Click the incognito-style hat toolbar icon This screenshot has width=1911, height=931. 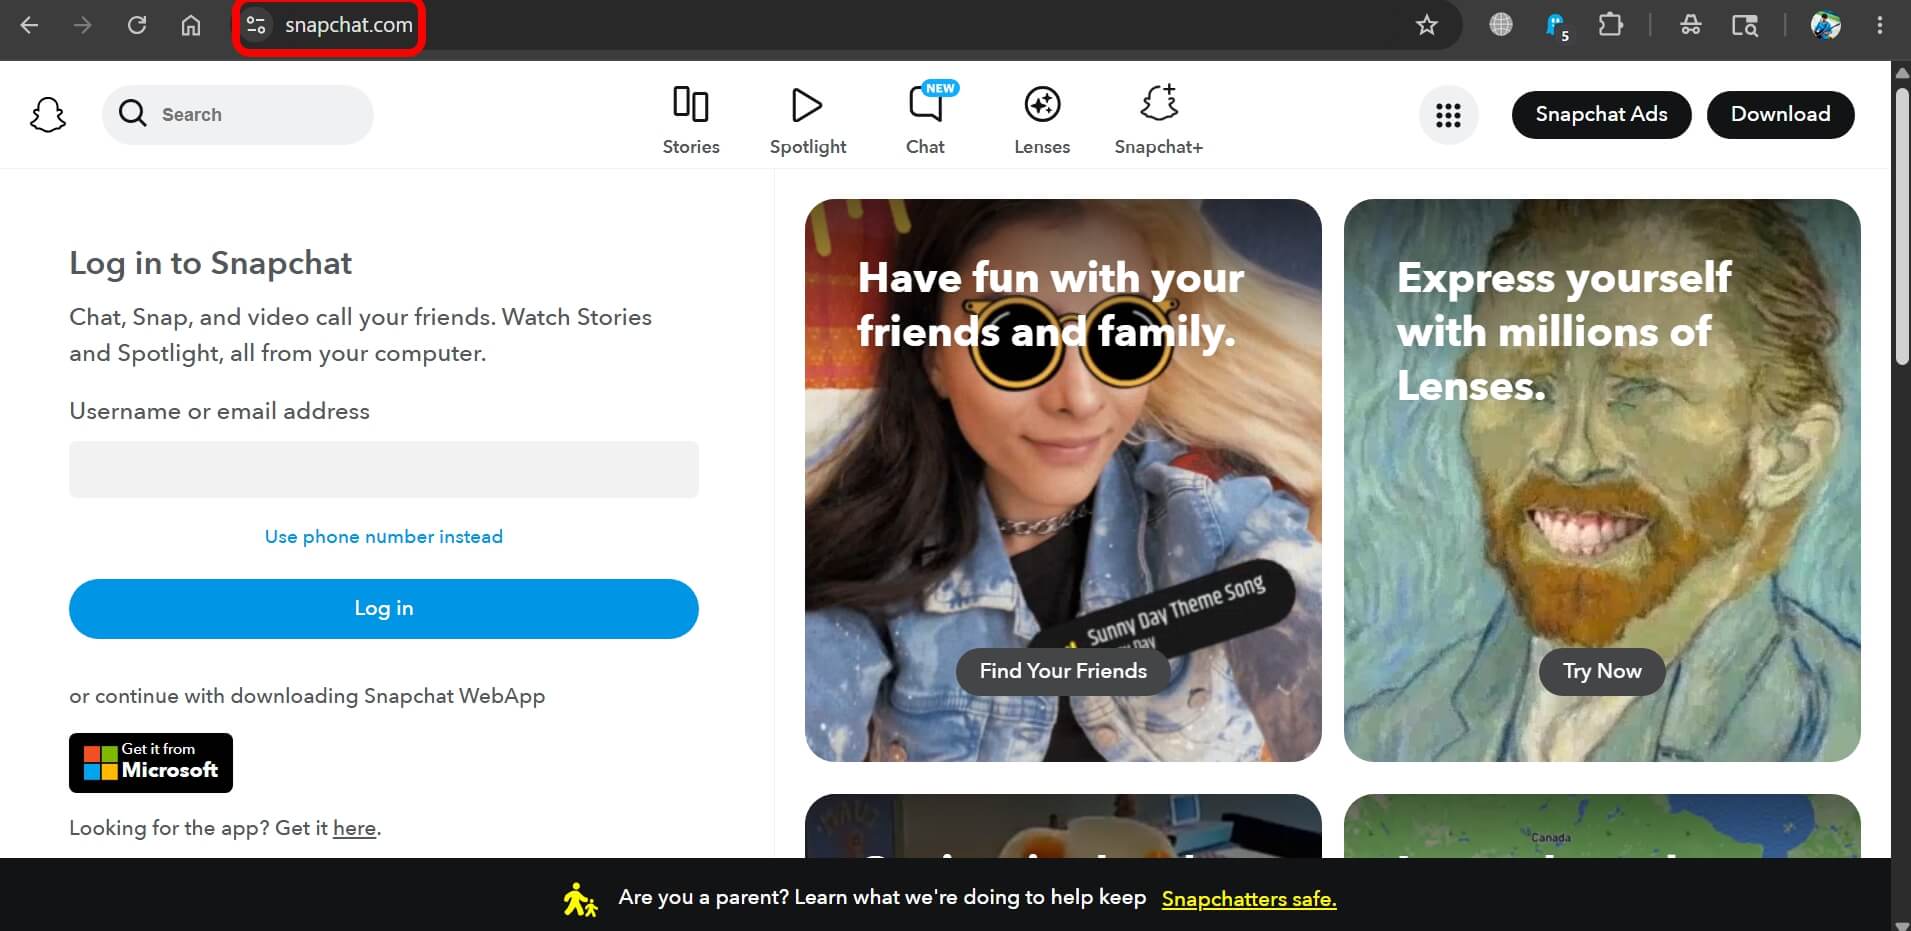(x=1691, y=25)
